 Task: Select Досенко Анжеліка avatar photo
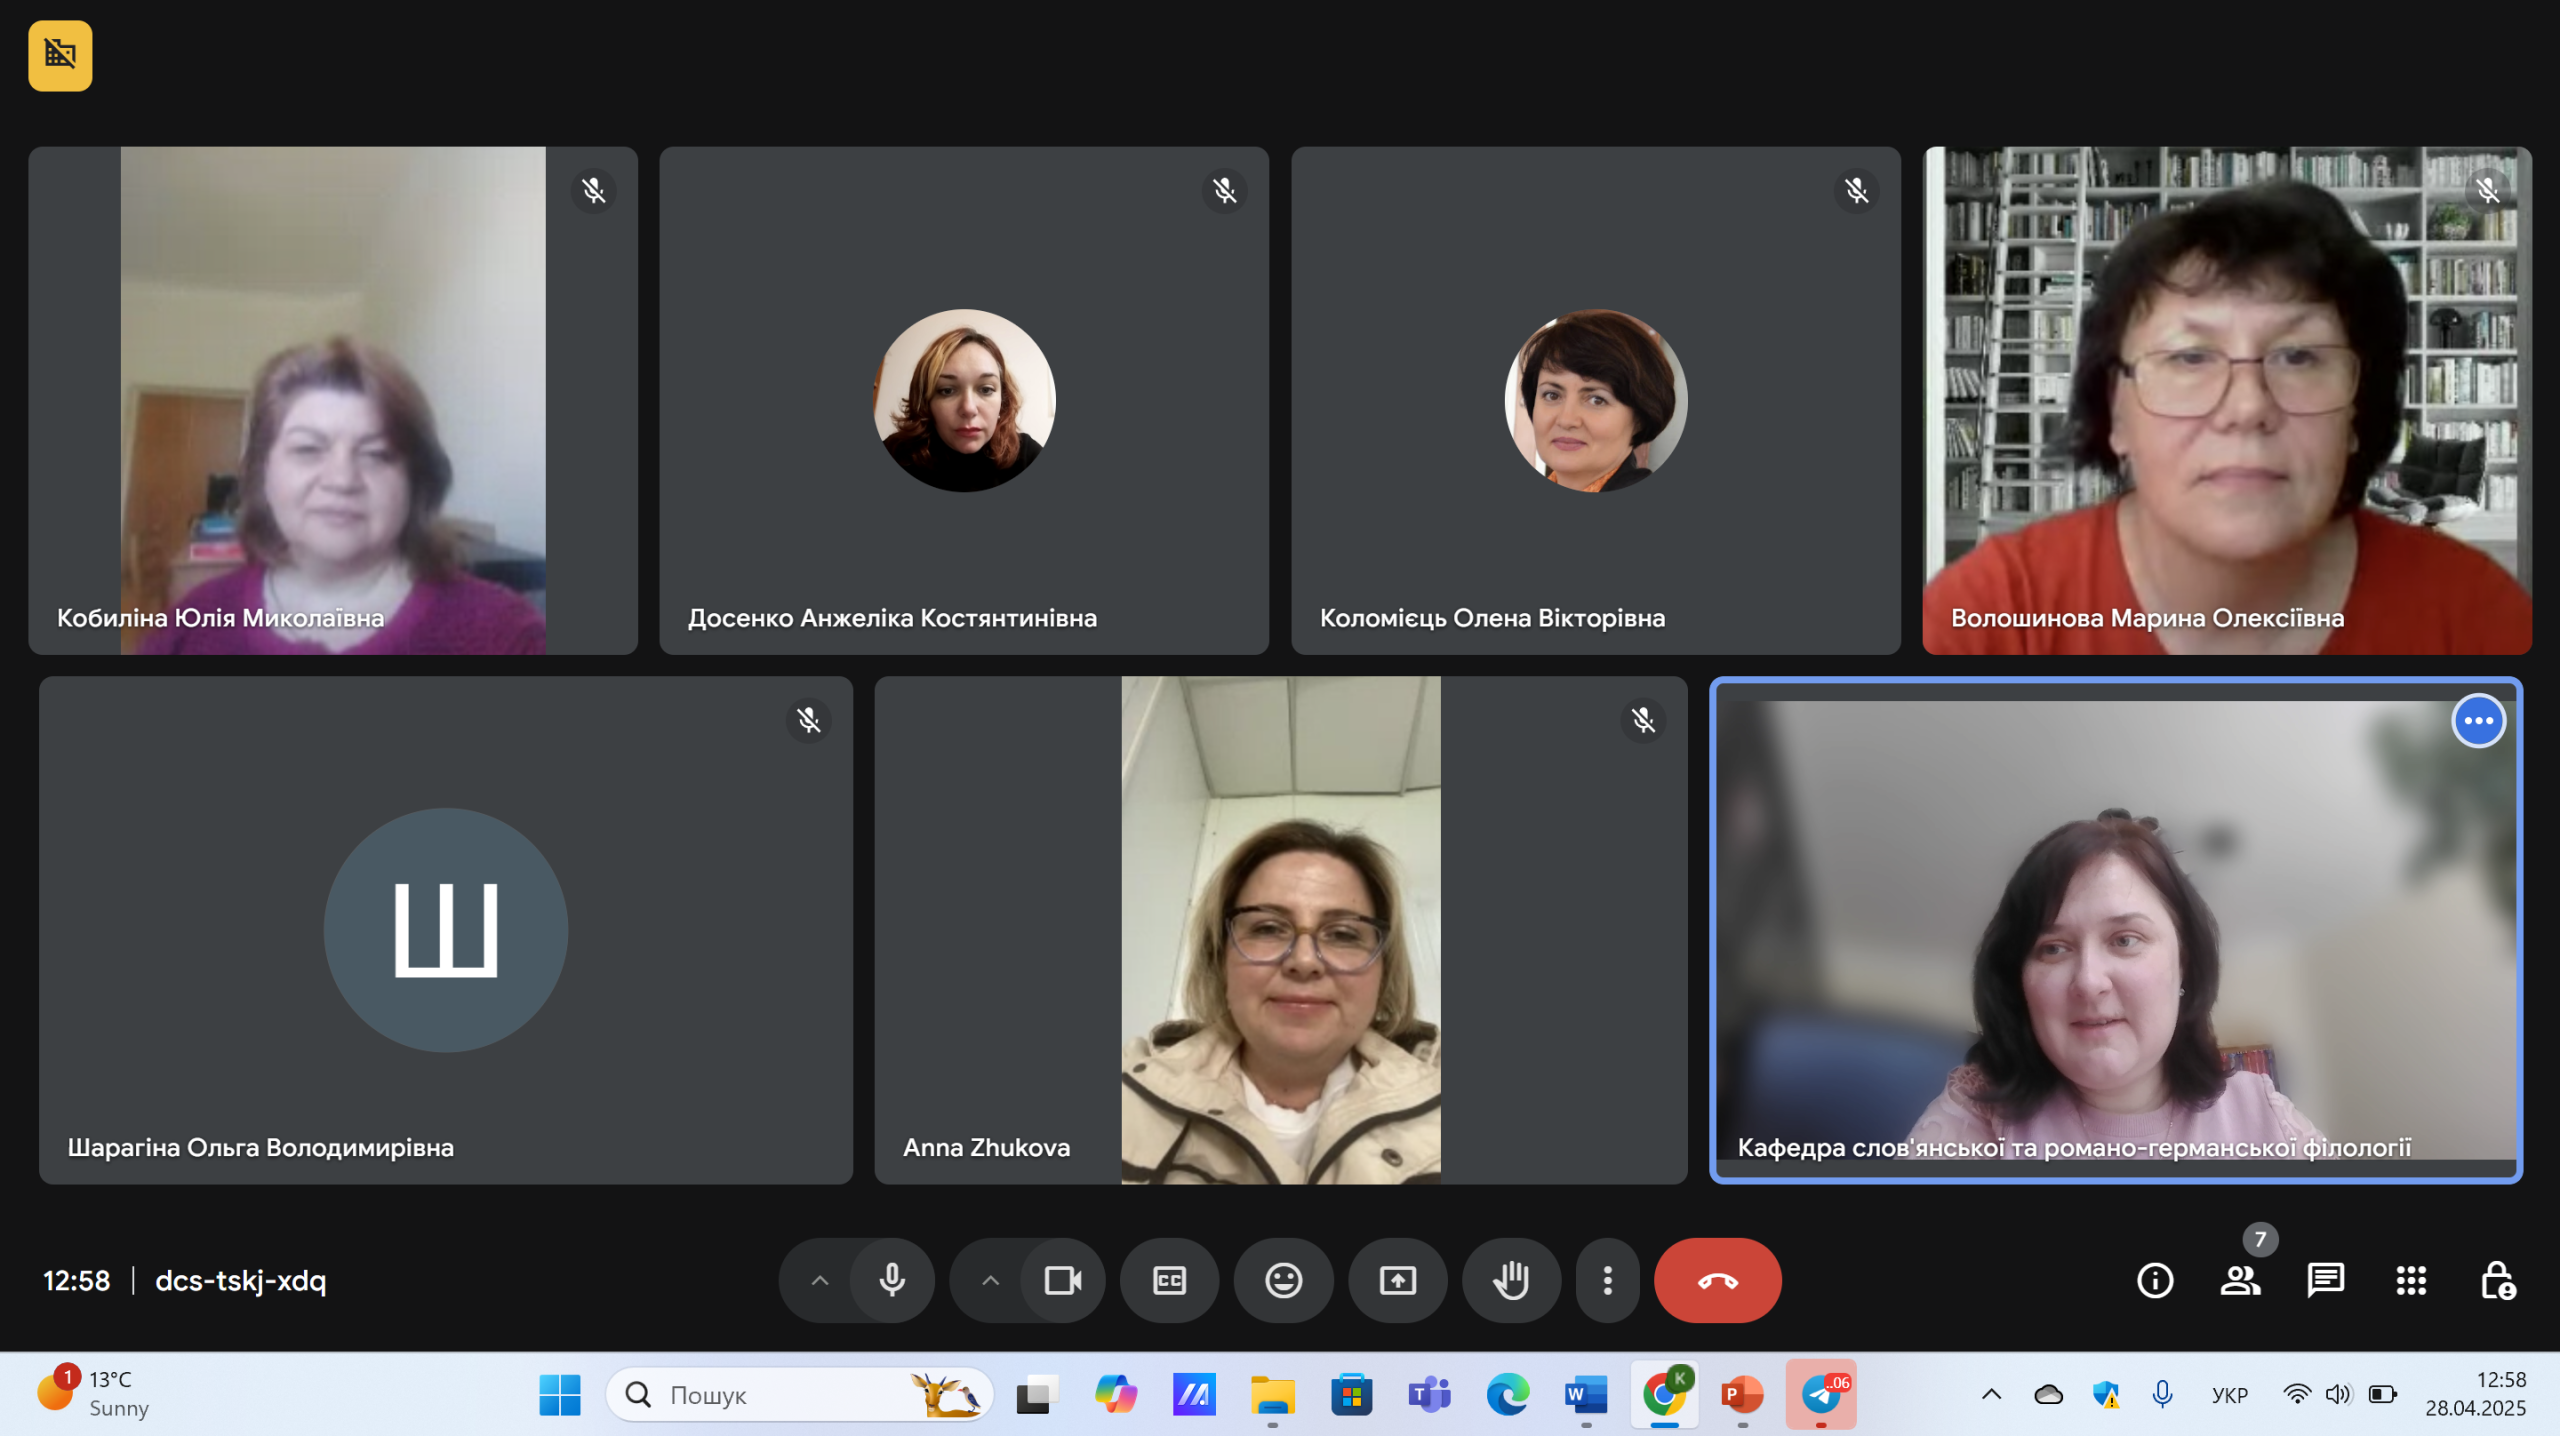[964, 400]
